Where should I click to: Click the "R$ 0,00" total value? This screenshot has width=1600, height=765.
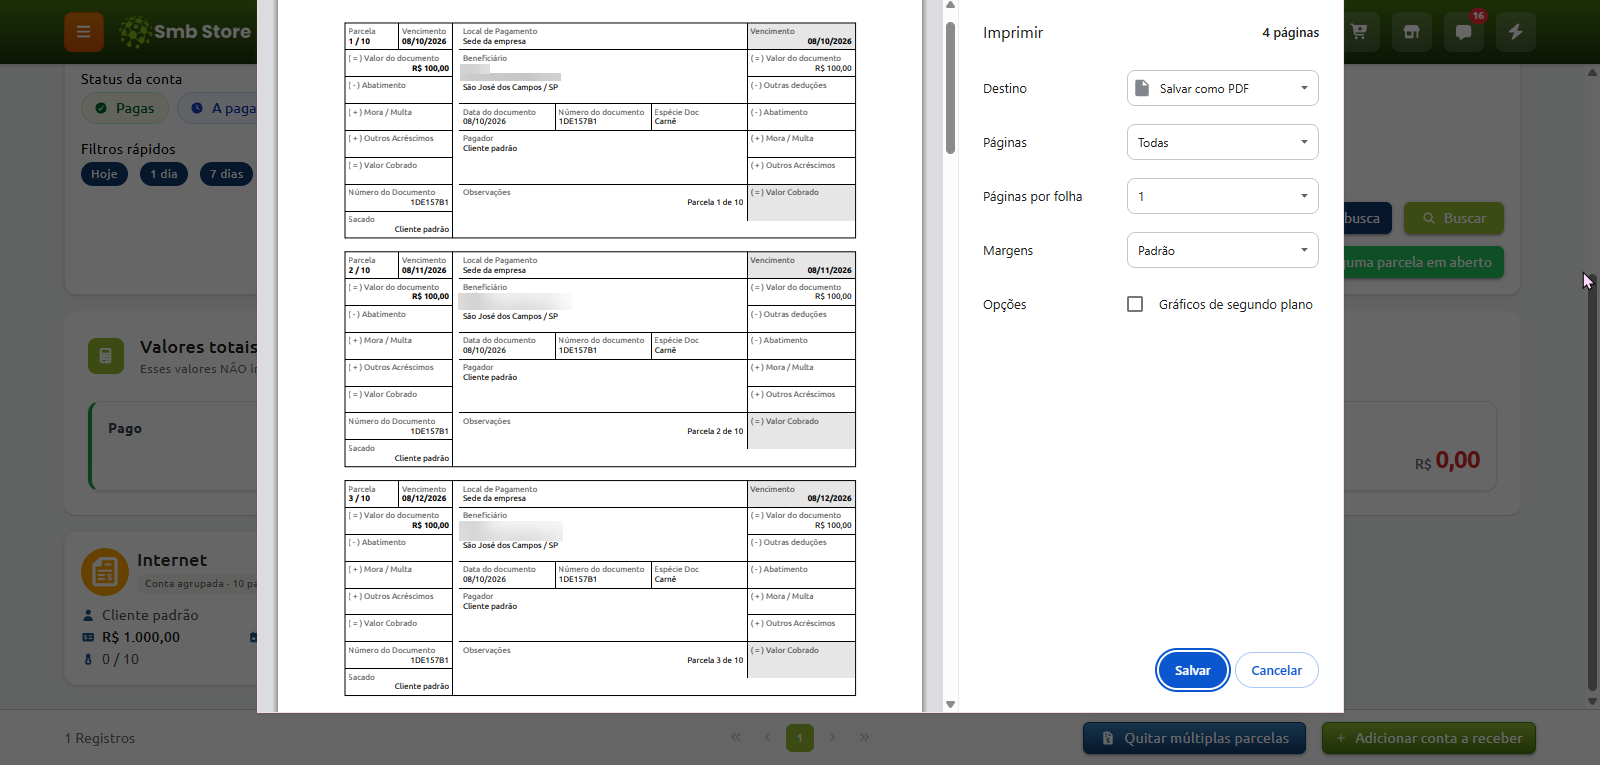(x=1447, y=460)
